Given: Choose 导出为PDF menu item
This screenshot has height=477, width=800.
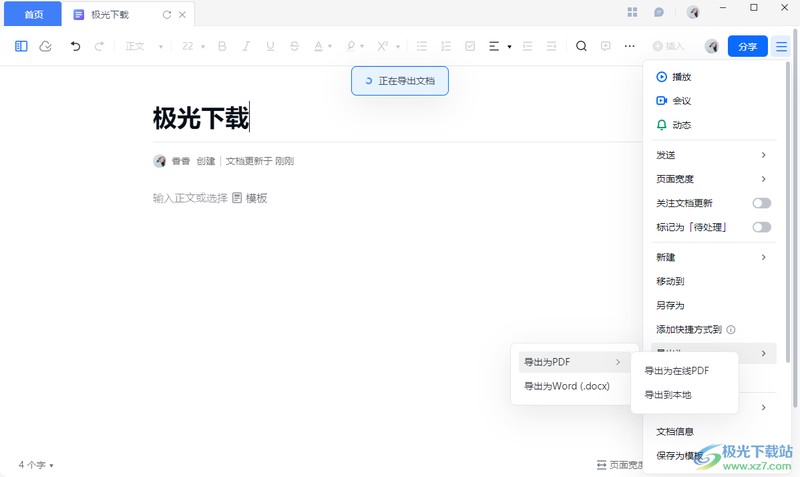Looking at the screenshot, I should 572,362.
